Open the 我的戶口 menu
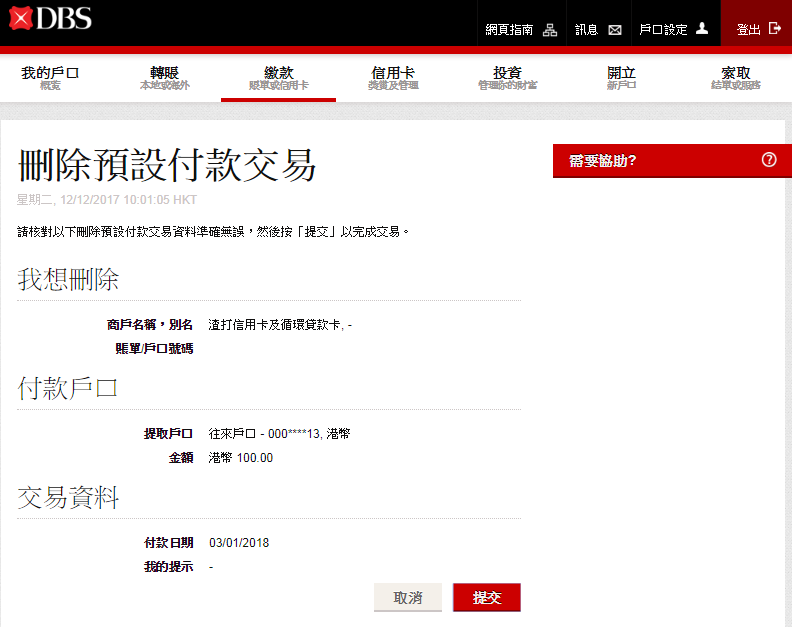 click(x=50, y=78)
